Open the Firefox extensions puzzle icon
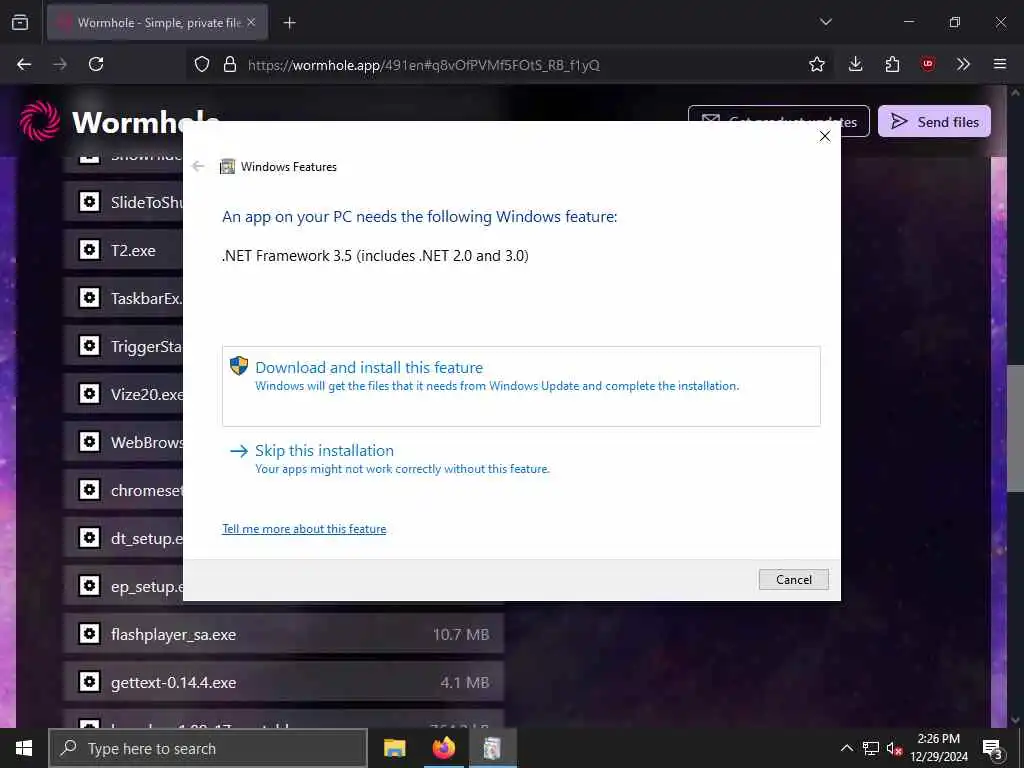This screenshot has height=768, width=1024. tap(892, 64)
